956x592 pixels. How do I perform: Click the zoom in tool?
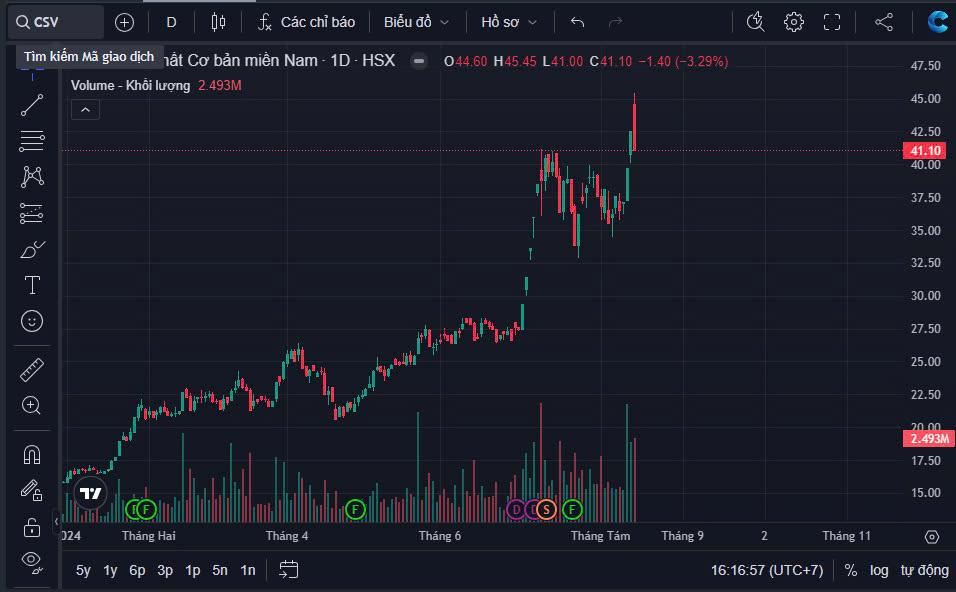(x=32, y=405)
